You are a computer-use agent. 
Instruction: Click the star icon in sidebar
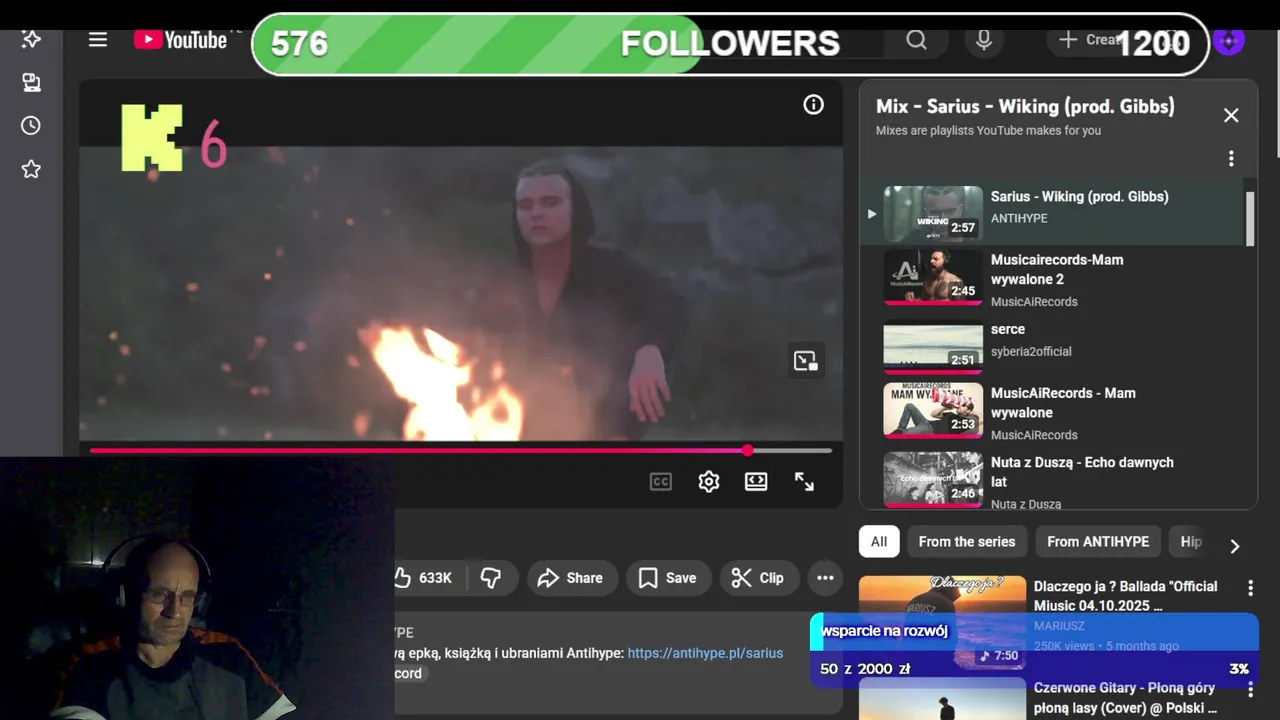(x=31, y=169)
